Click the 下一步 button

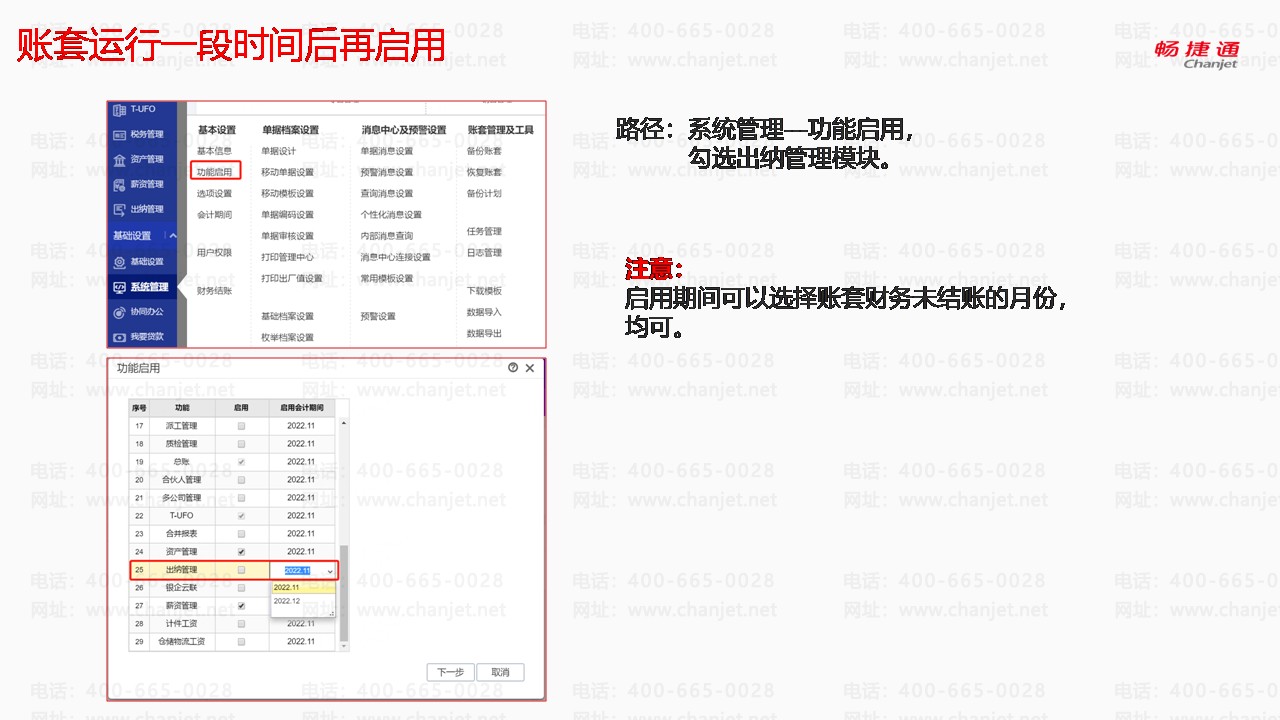[450, 672]
